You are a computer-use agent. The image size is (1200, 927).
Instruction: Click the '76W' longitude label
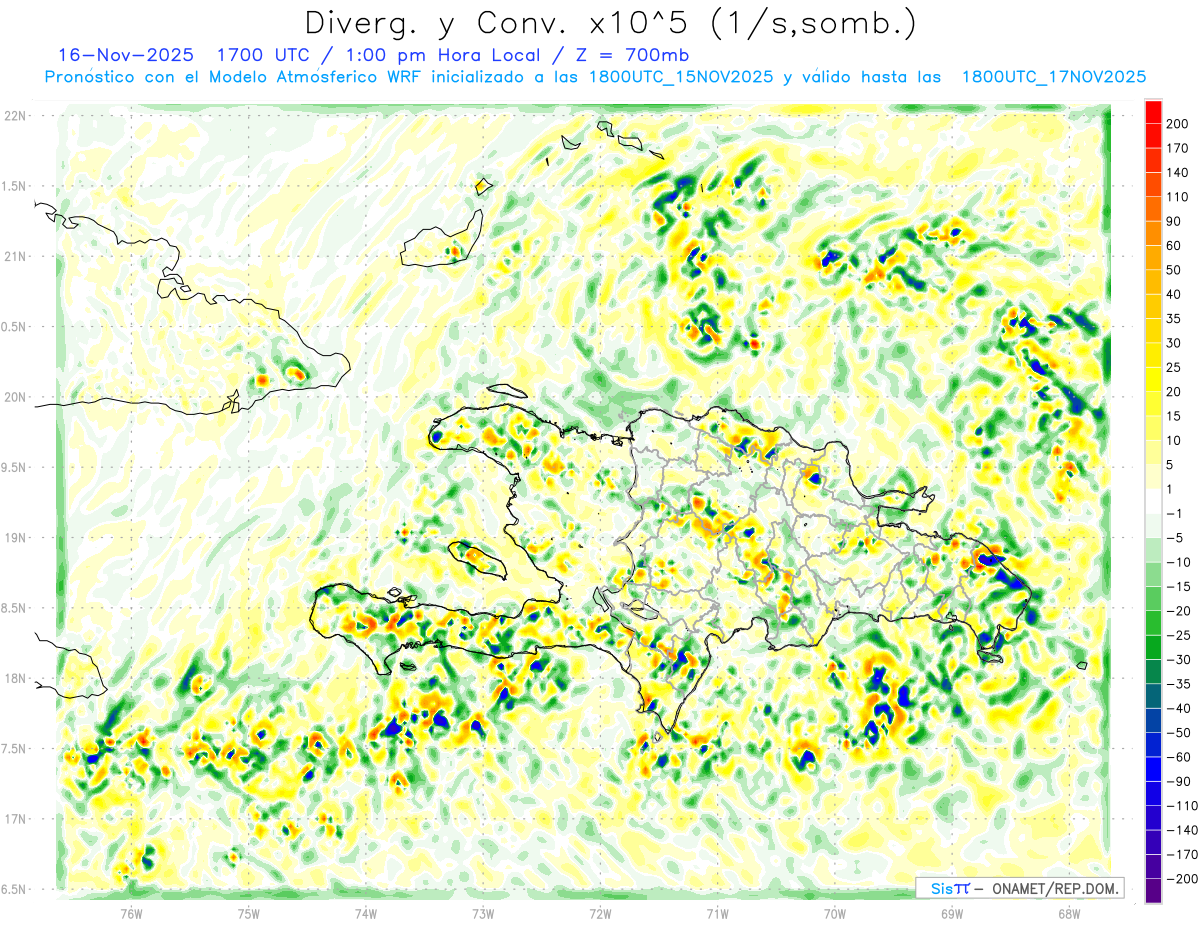pyautogui.click(x=131, y=914)
